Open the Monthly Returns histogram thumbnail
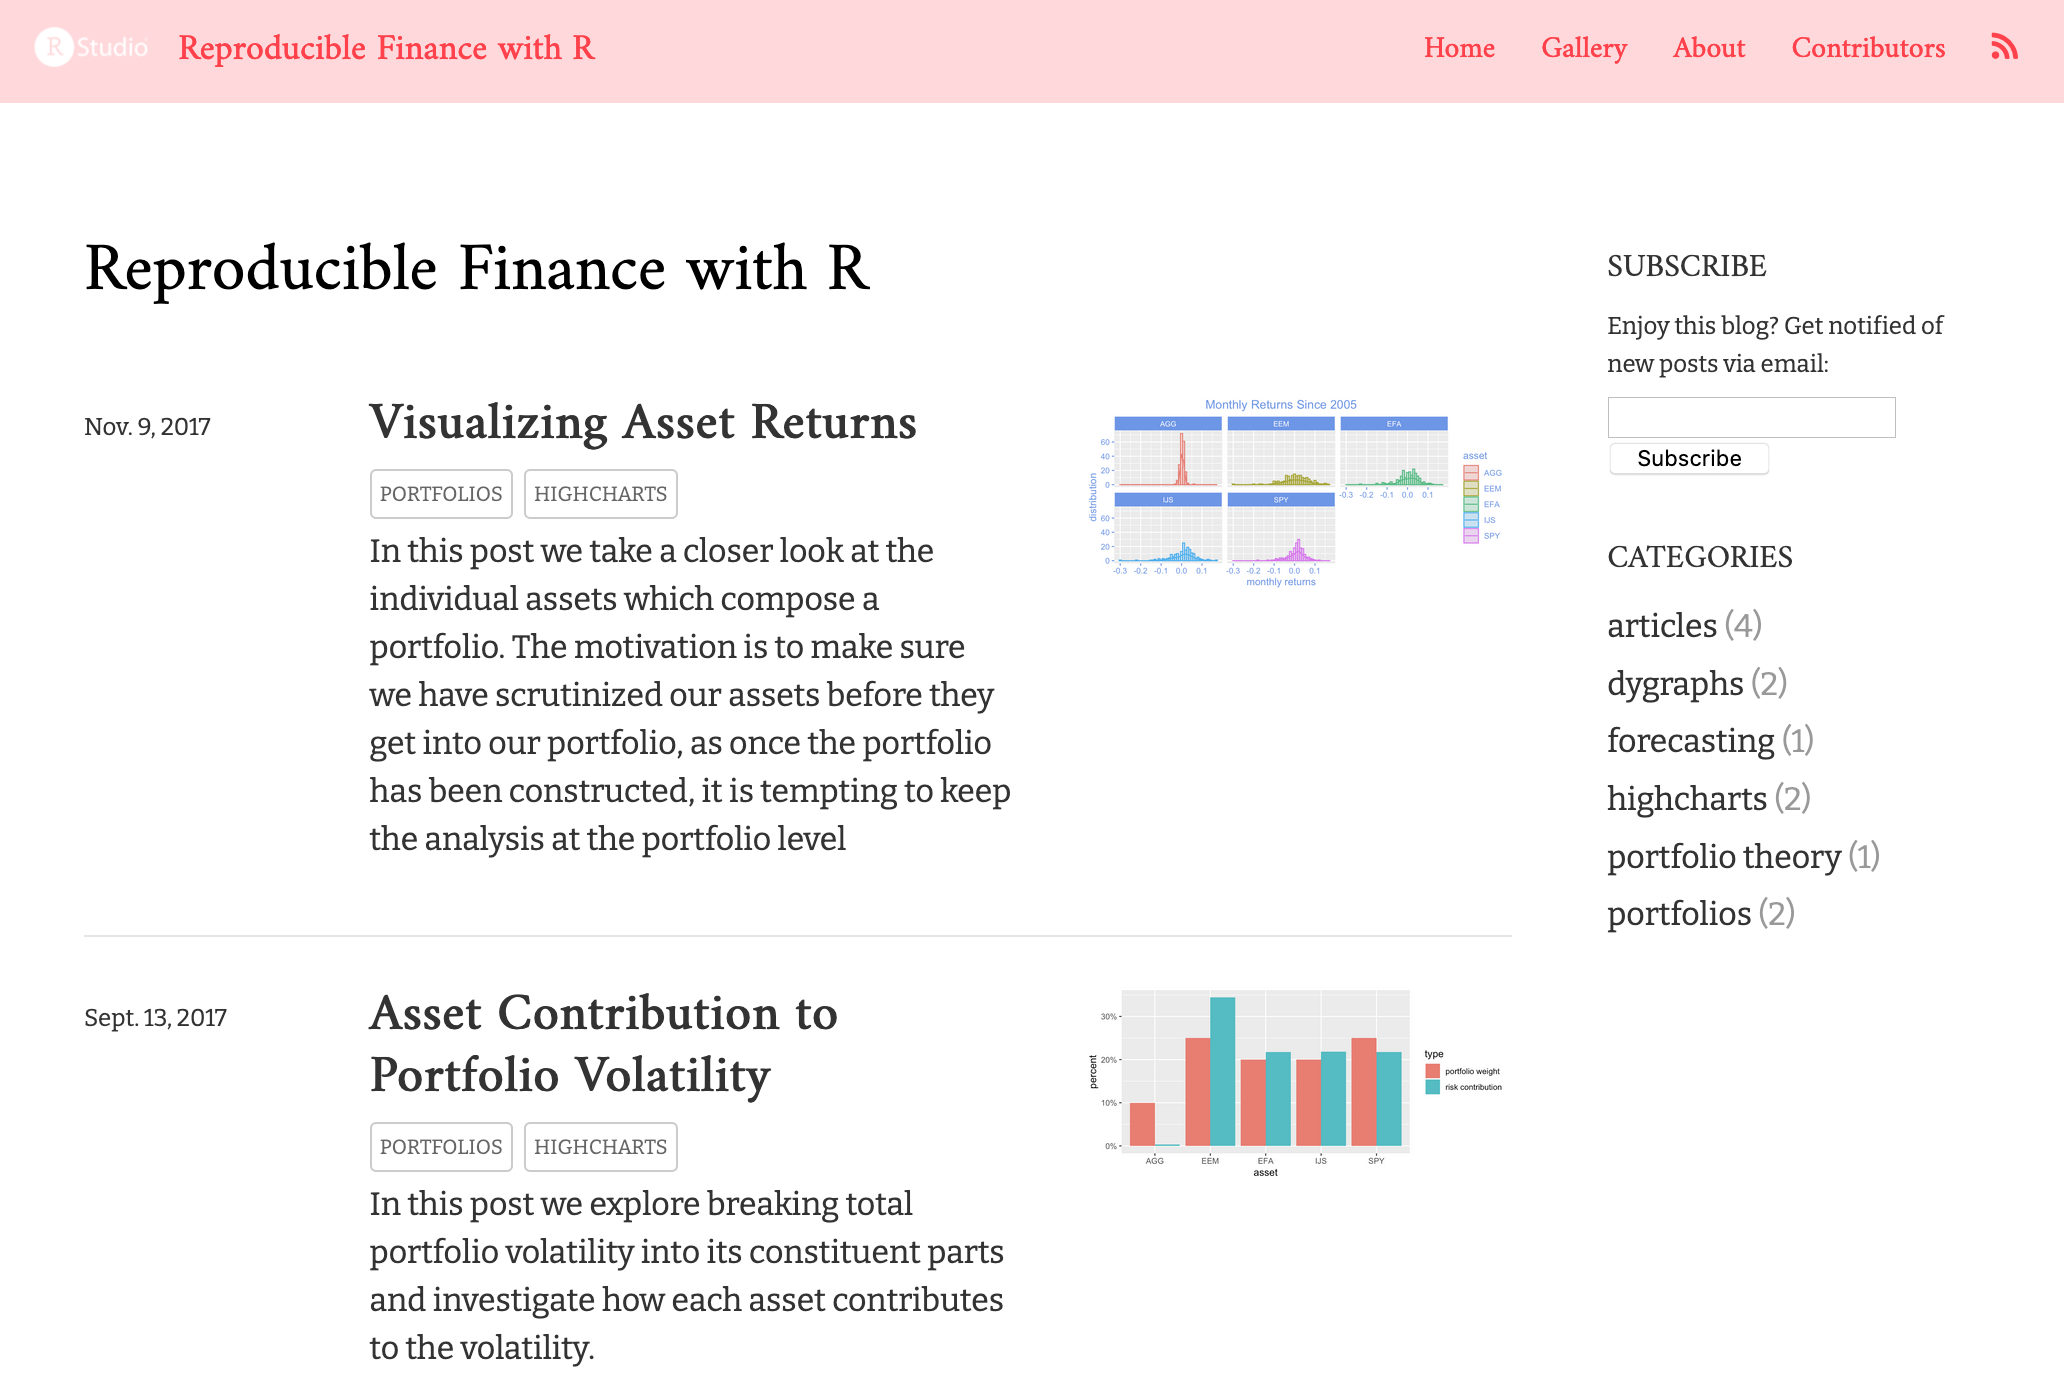This screenshot has height=1382, width=2064. (x=1296, y=494)
